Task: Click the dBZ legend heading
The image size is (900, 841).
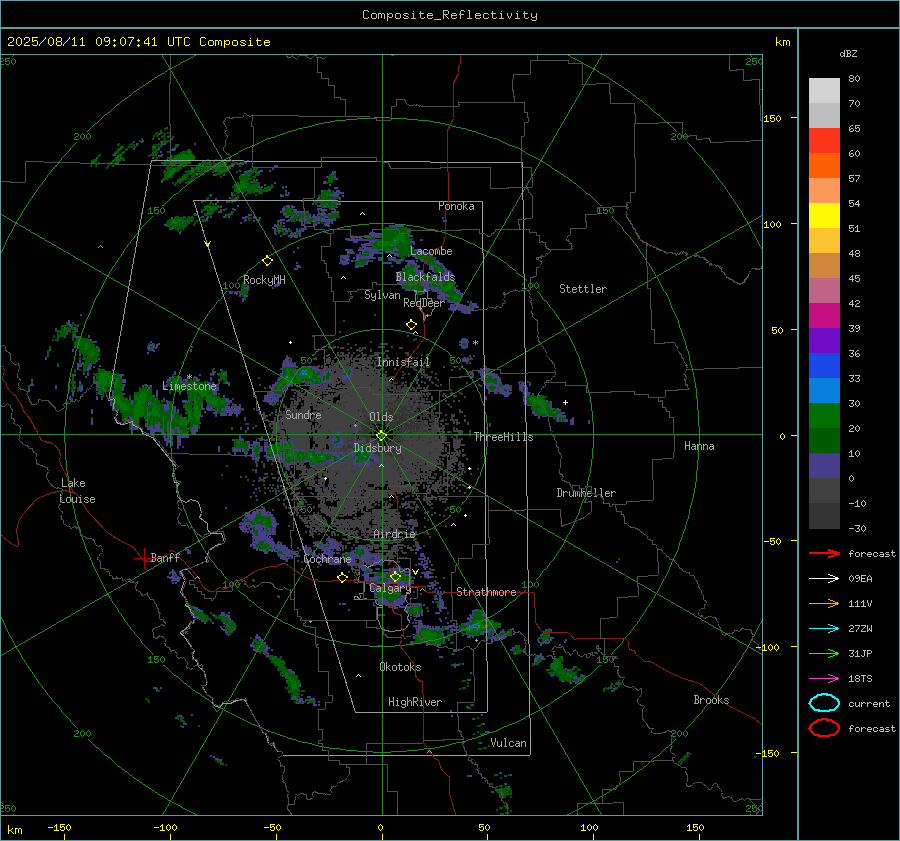Action: [x=848, y=53]
